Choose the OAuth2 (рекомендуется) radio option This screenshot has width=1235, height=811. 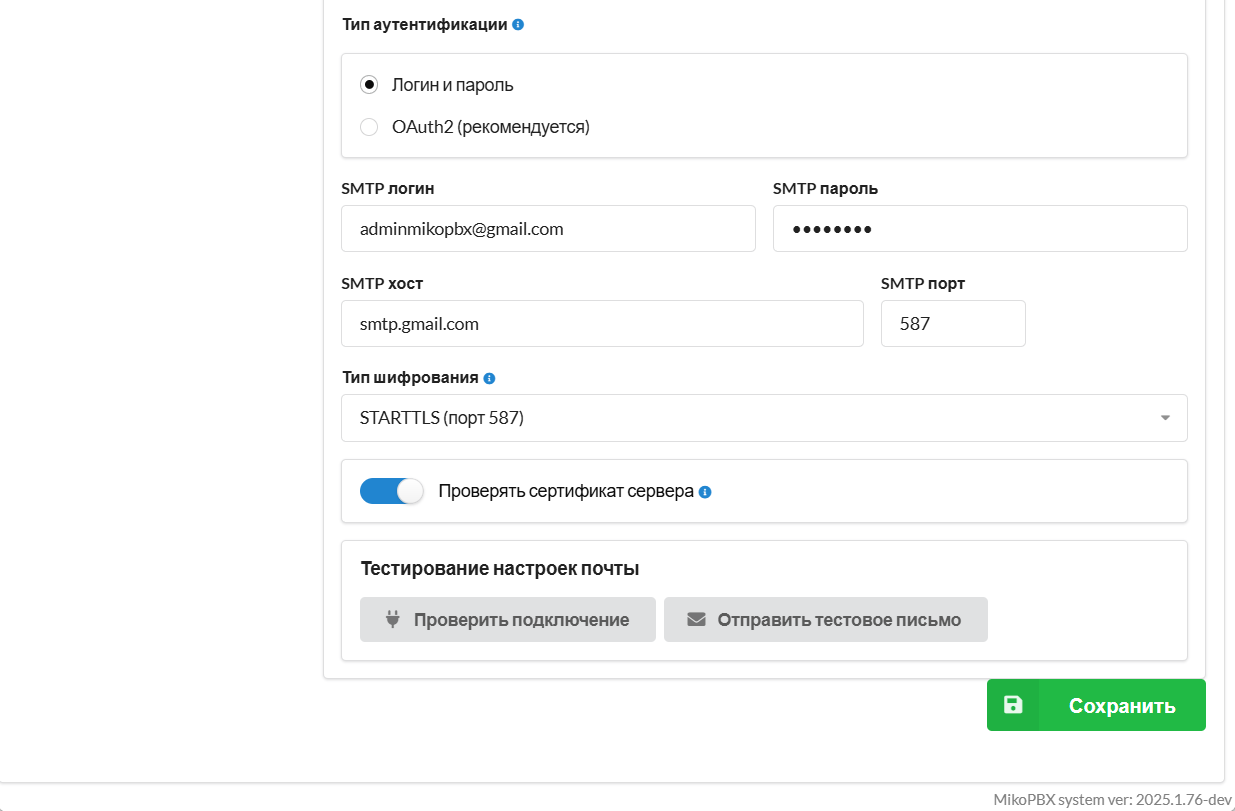pyautogui.click(x=369, y=127)
